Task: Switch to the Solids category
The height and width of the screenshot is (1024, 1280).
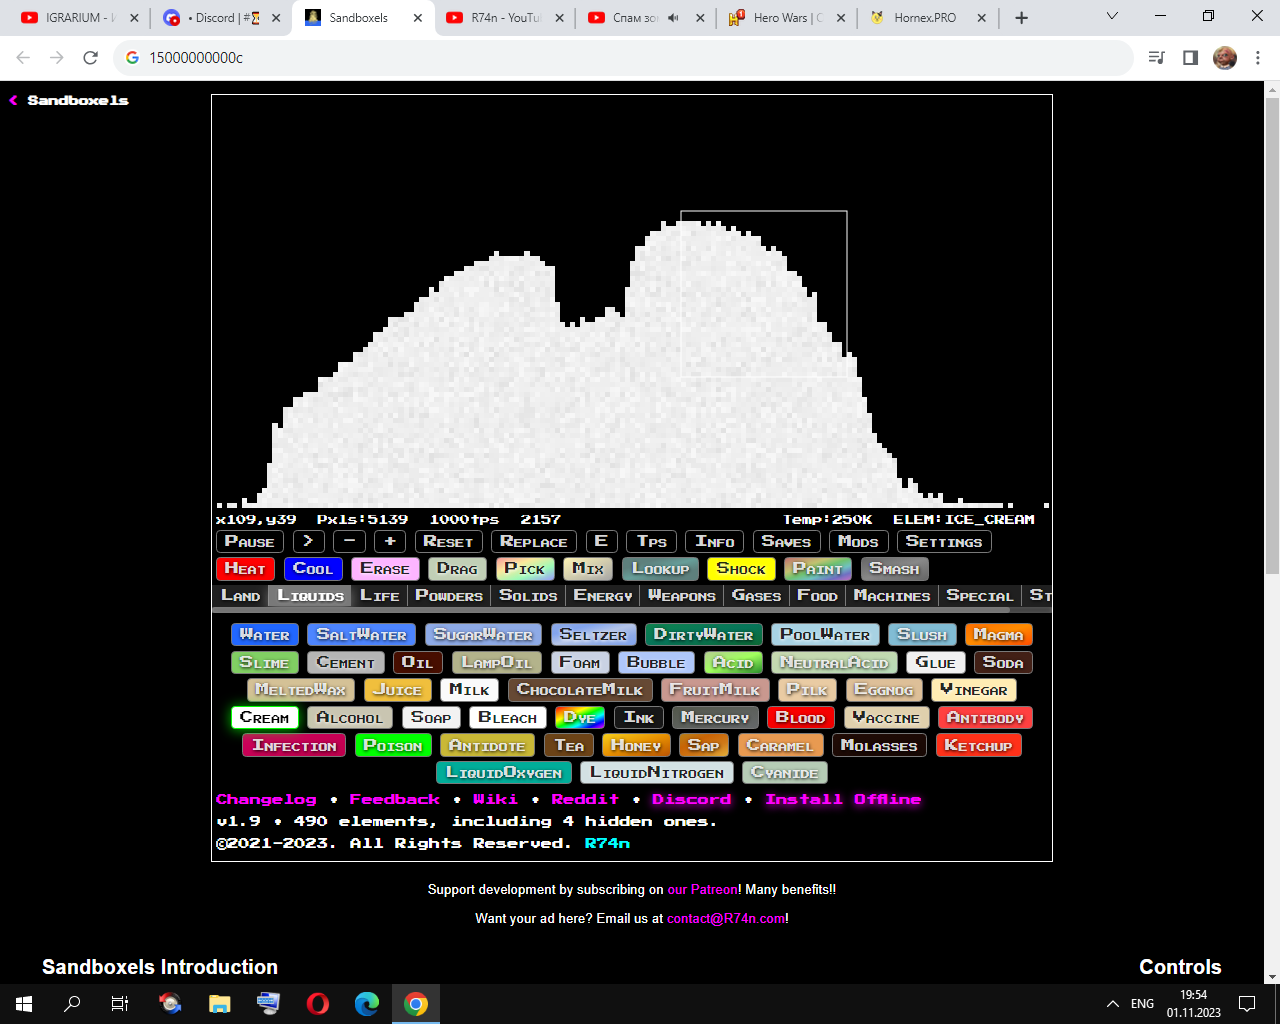Action: pyautogui.click(x=528, y=596)
